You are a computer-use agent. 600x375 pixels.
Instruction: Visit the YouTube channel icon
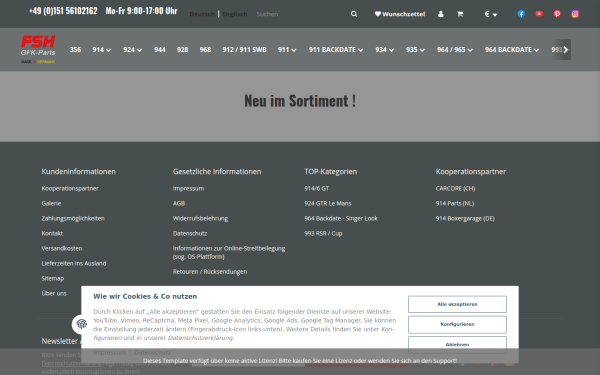click(539, 14)
